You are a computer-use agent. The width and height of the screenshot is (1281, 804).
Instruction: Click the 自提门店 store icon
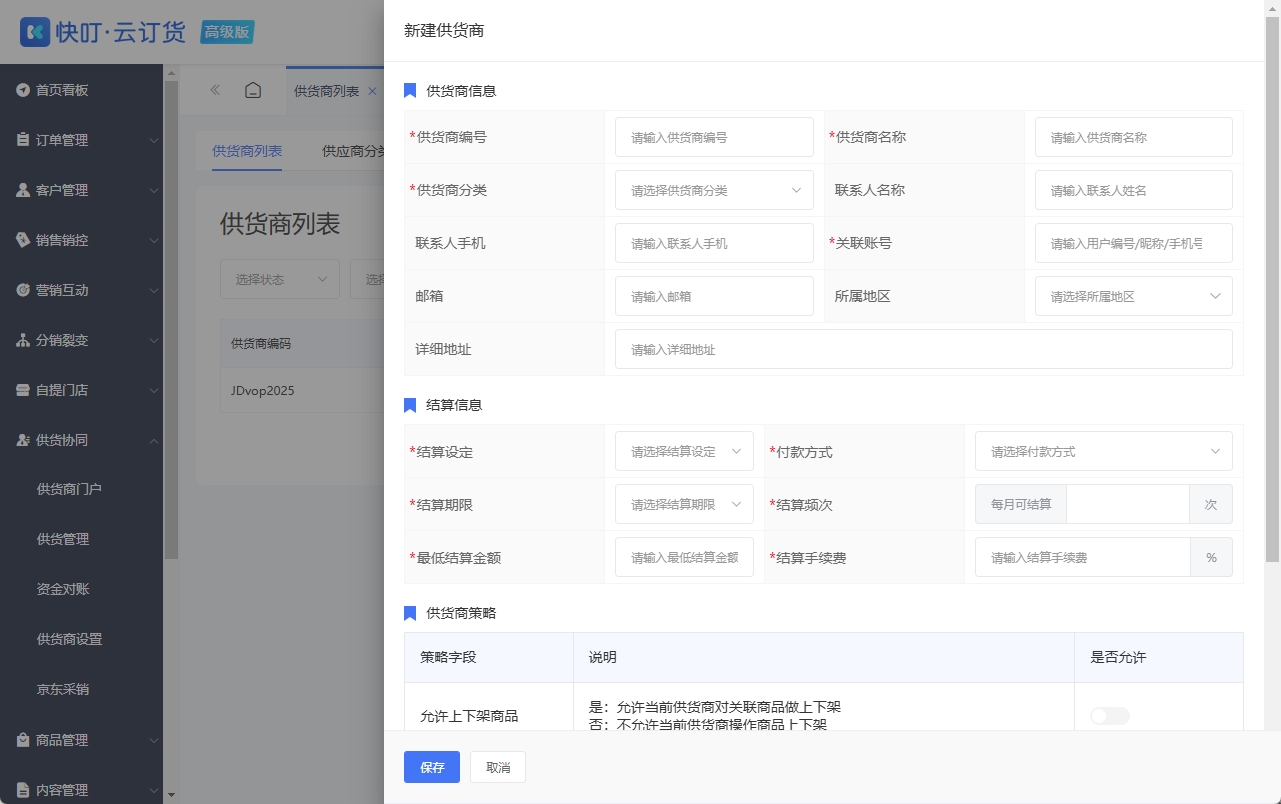[x=23, y=390]
